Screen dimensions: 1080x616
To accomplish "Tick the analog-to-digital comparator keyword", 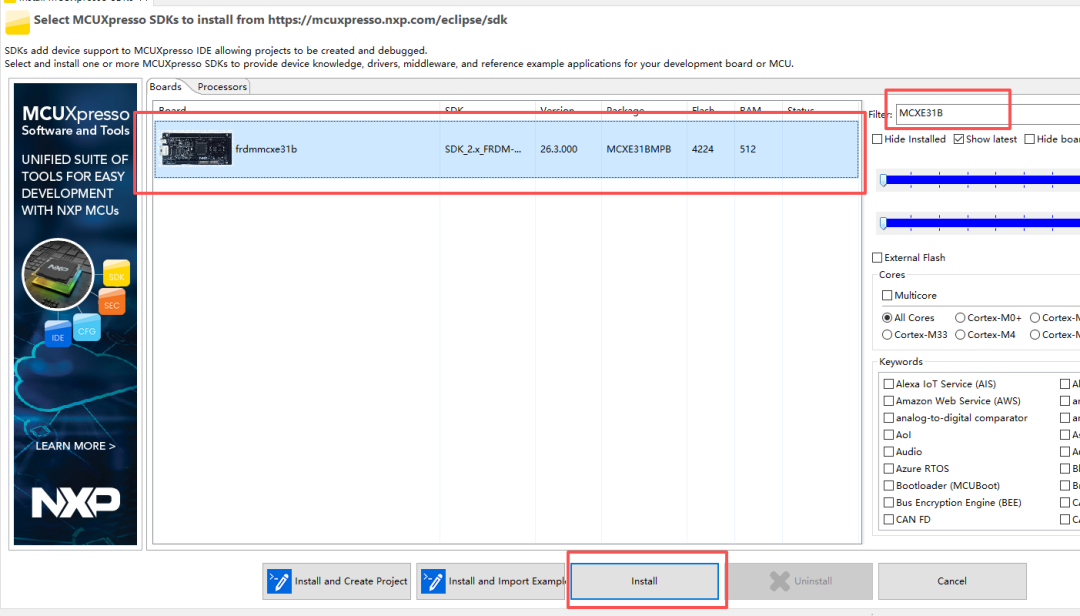I will pos(889,418).
